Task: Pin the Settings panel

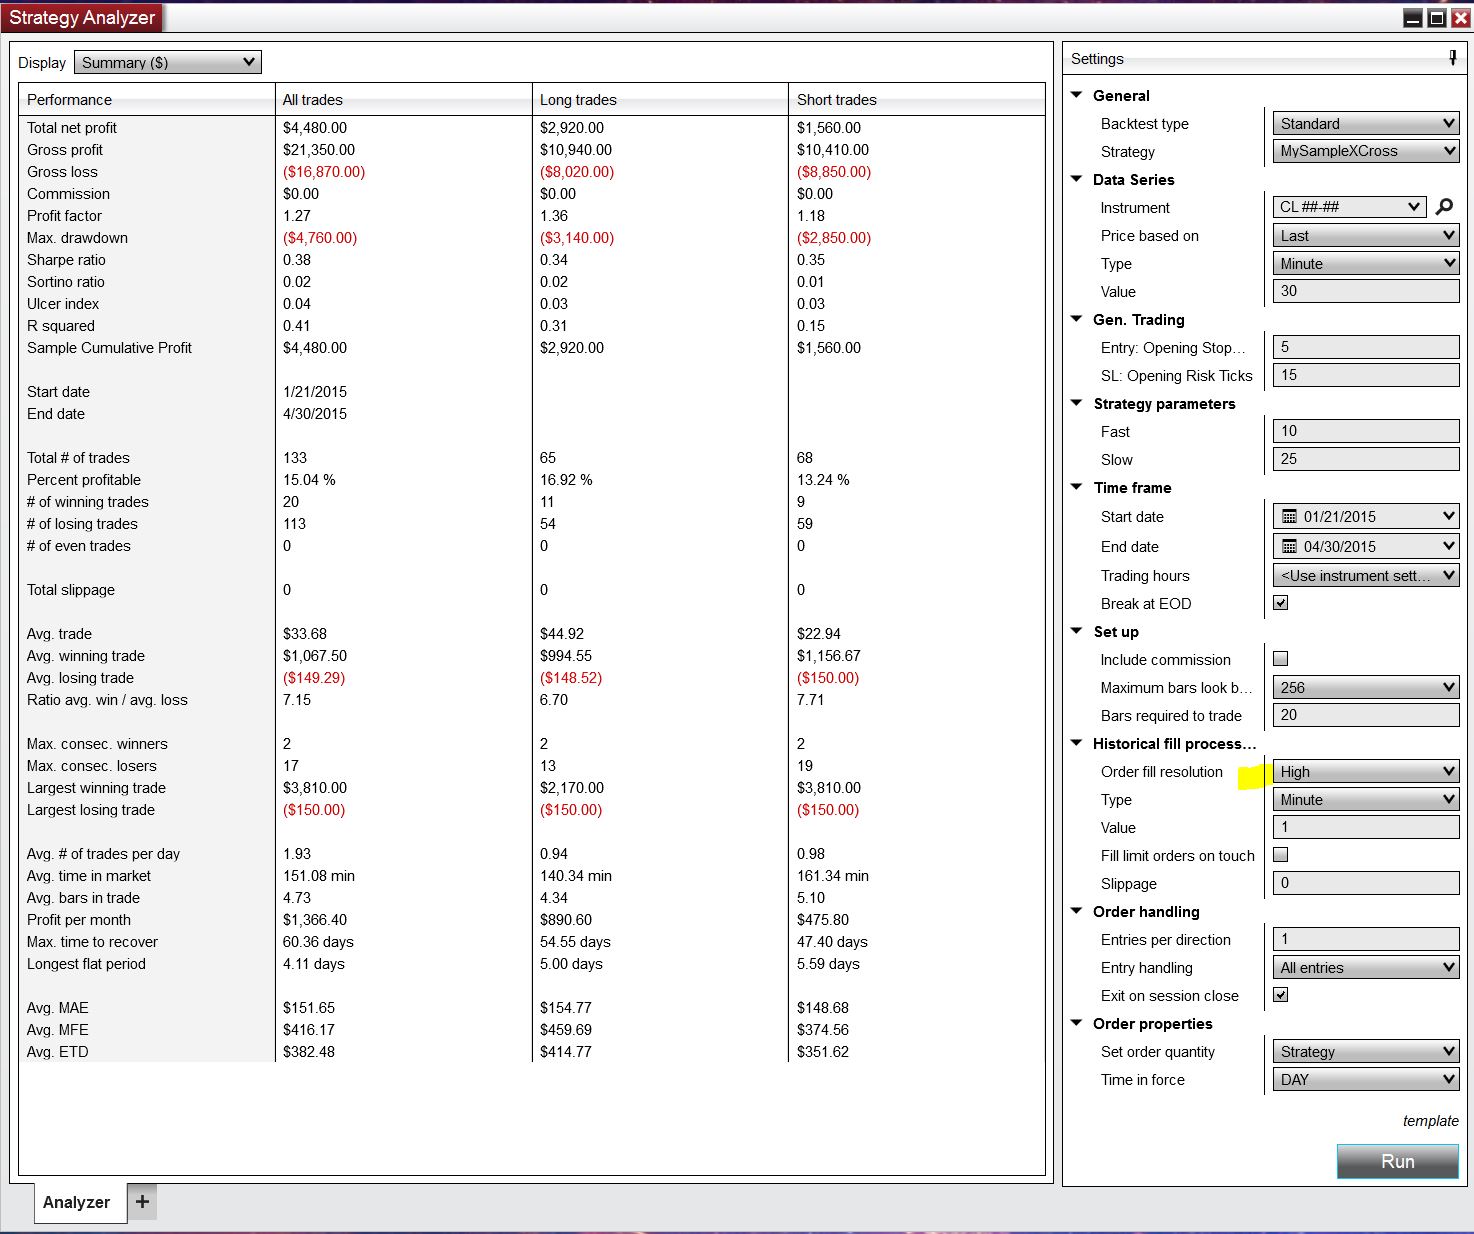Action: click(1453, 58)
